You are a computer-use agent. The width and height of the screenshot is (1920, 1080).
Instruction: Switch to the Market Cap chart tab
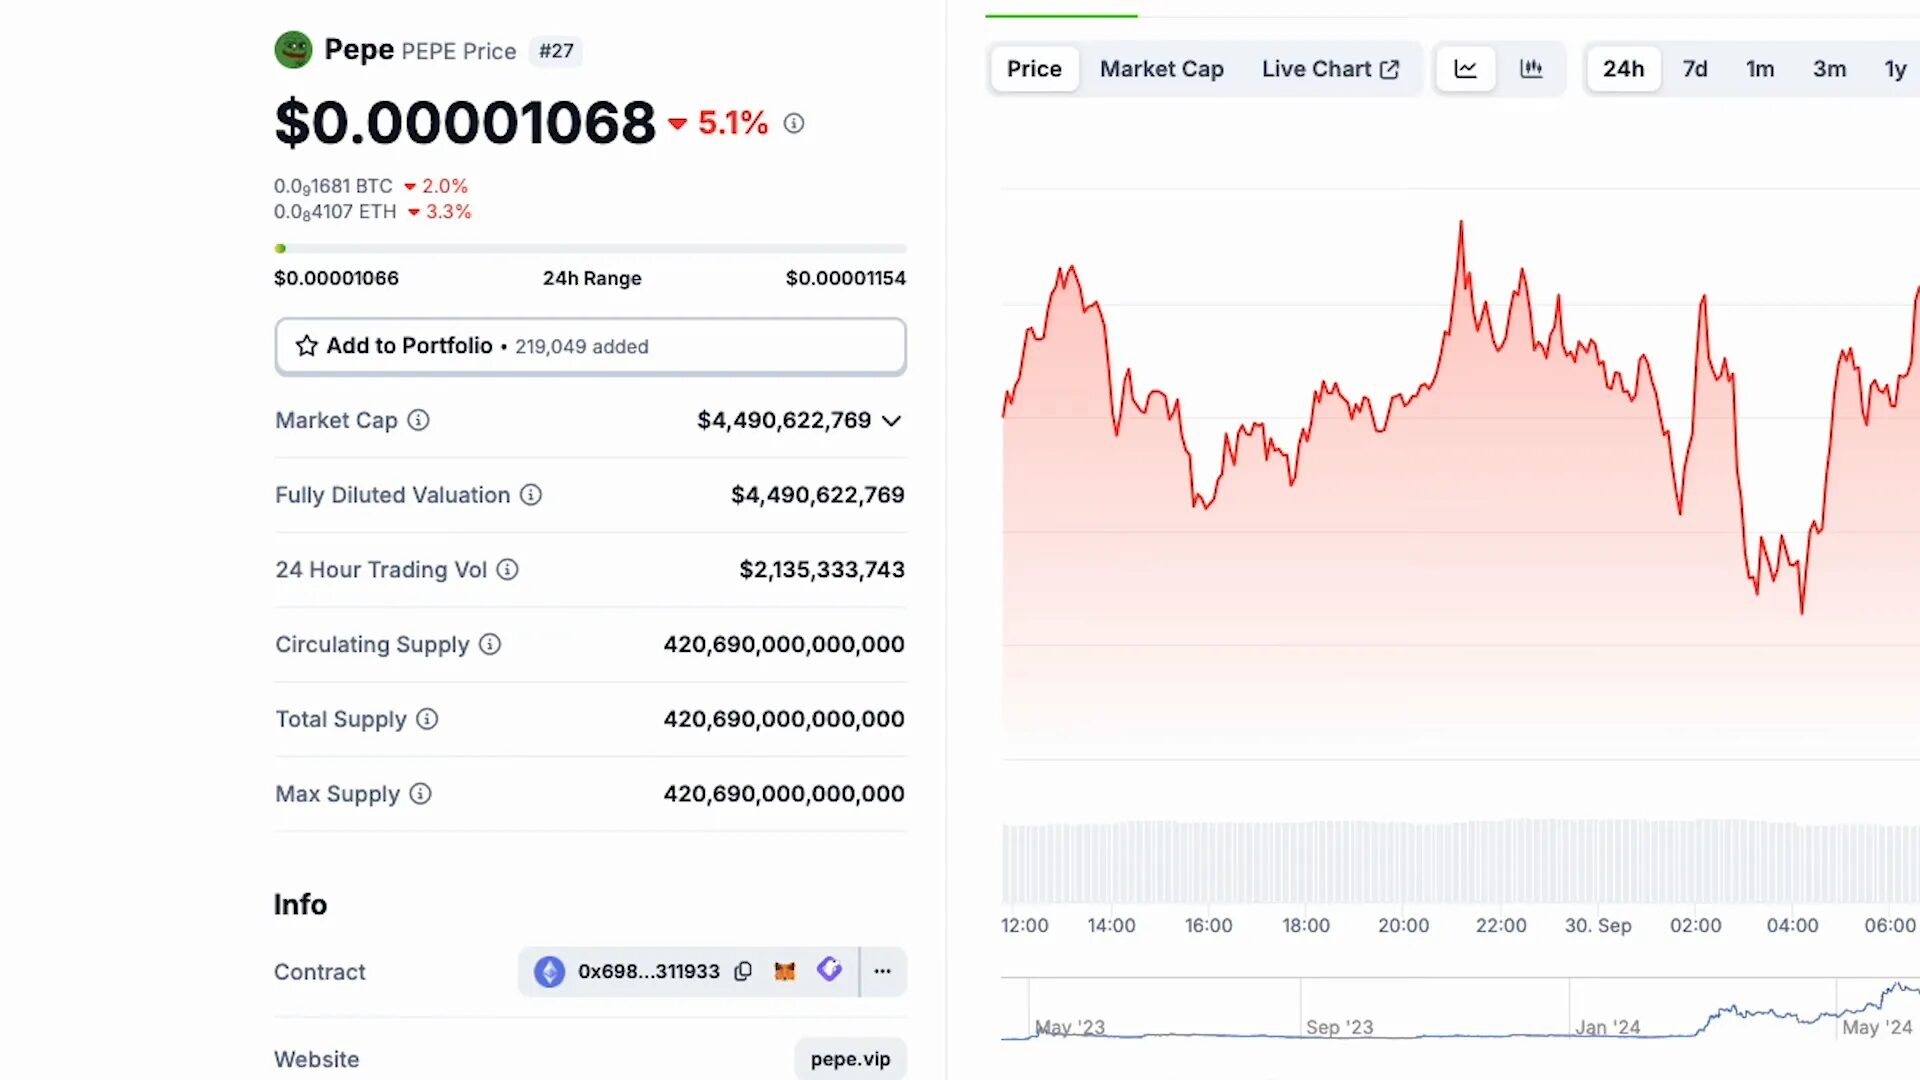point(1161,68)
